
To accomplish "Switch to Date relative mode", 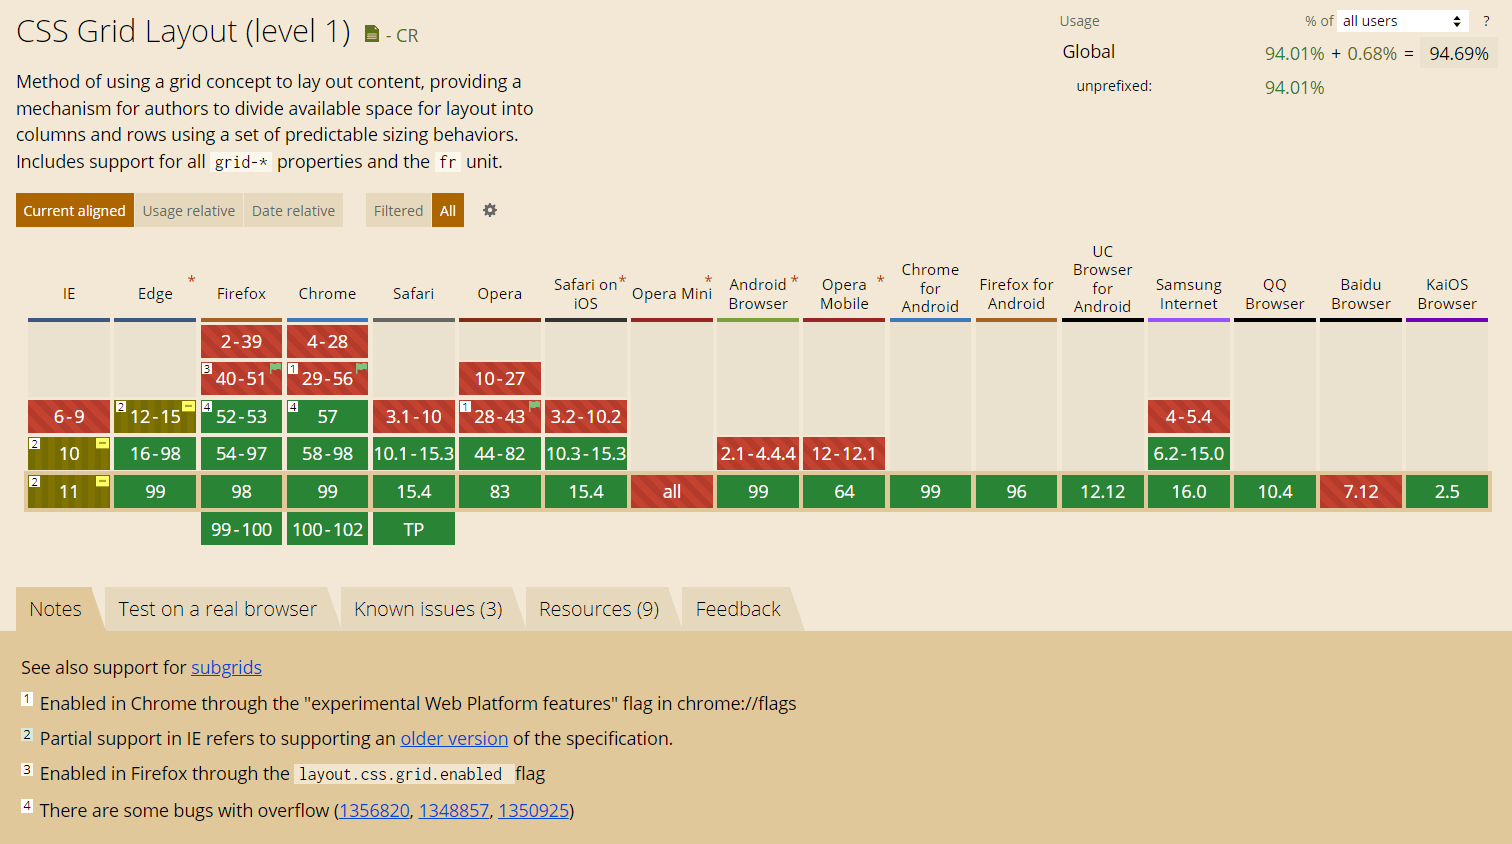I will click(x=293, y=210).
